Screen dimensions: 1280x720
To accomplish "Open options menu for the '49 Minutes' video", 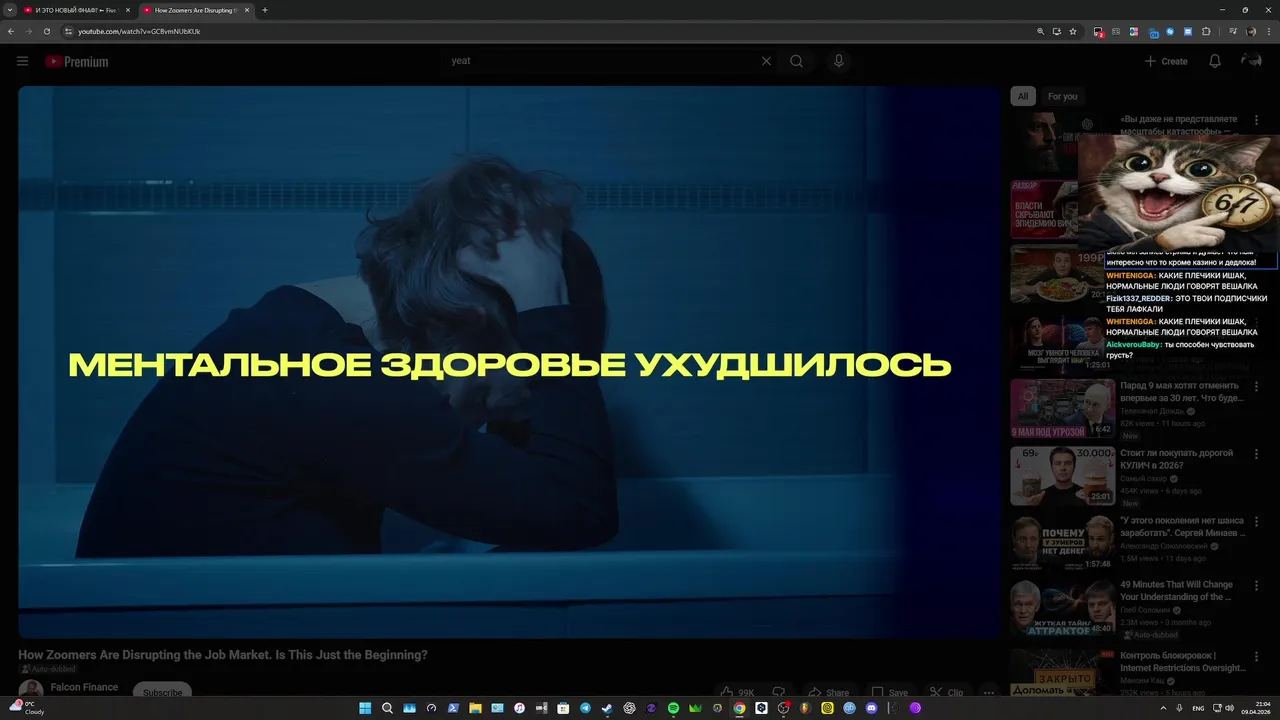I will pos(1256,586).
